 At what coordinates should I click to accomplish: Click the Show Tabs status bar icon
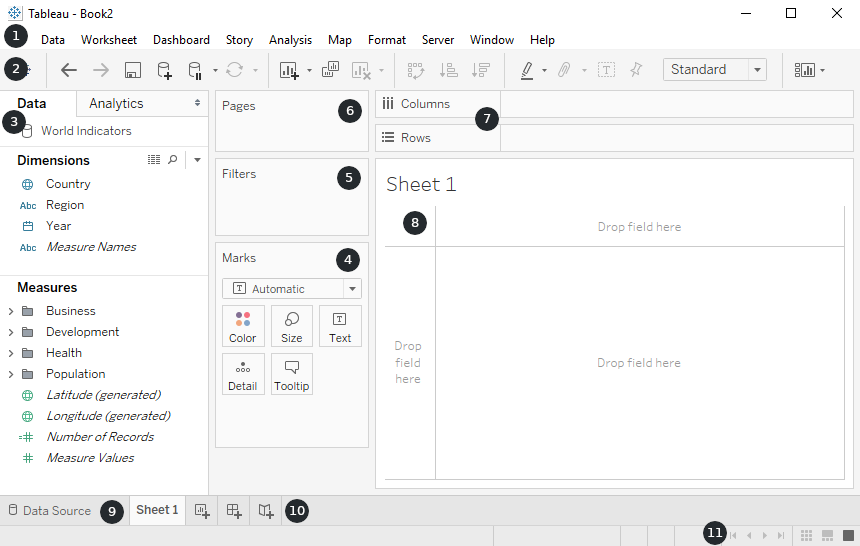click(848, 535)
